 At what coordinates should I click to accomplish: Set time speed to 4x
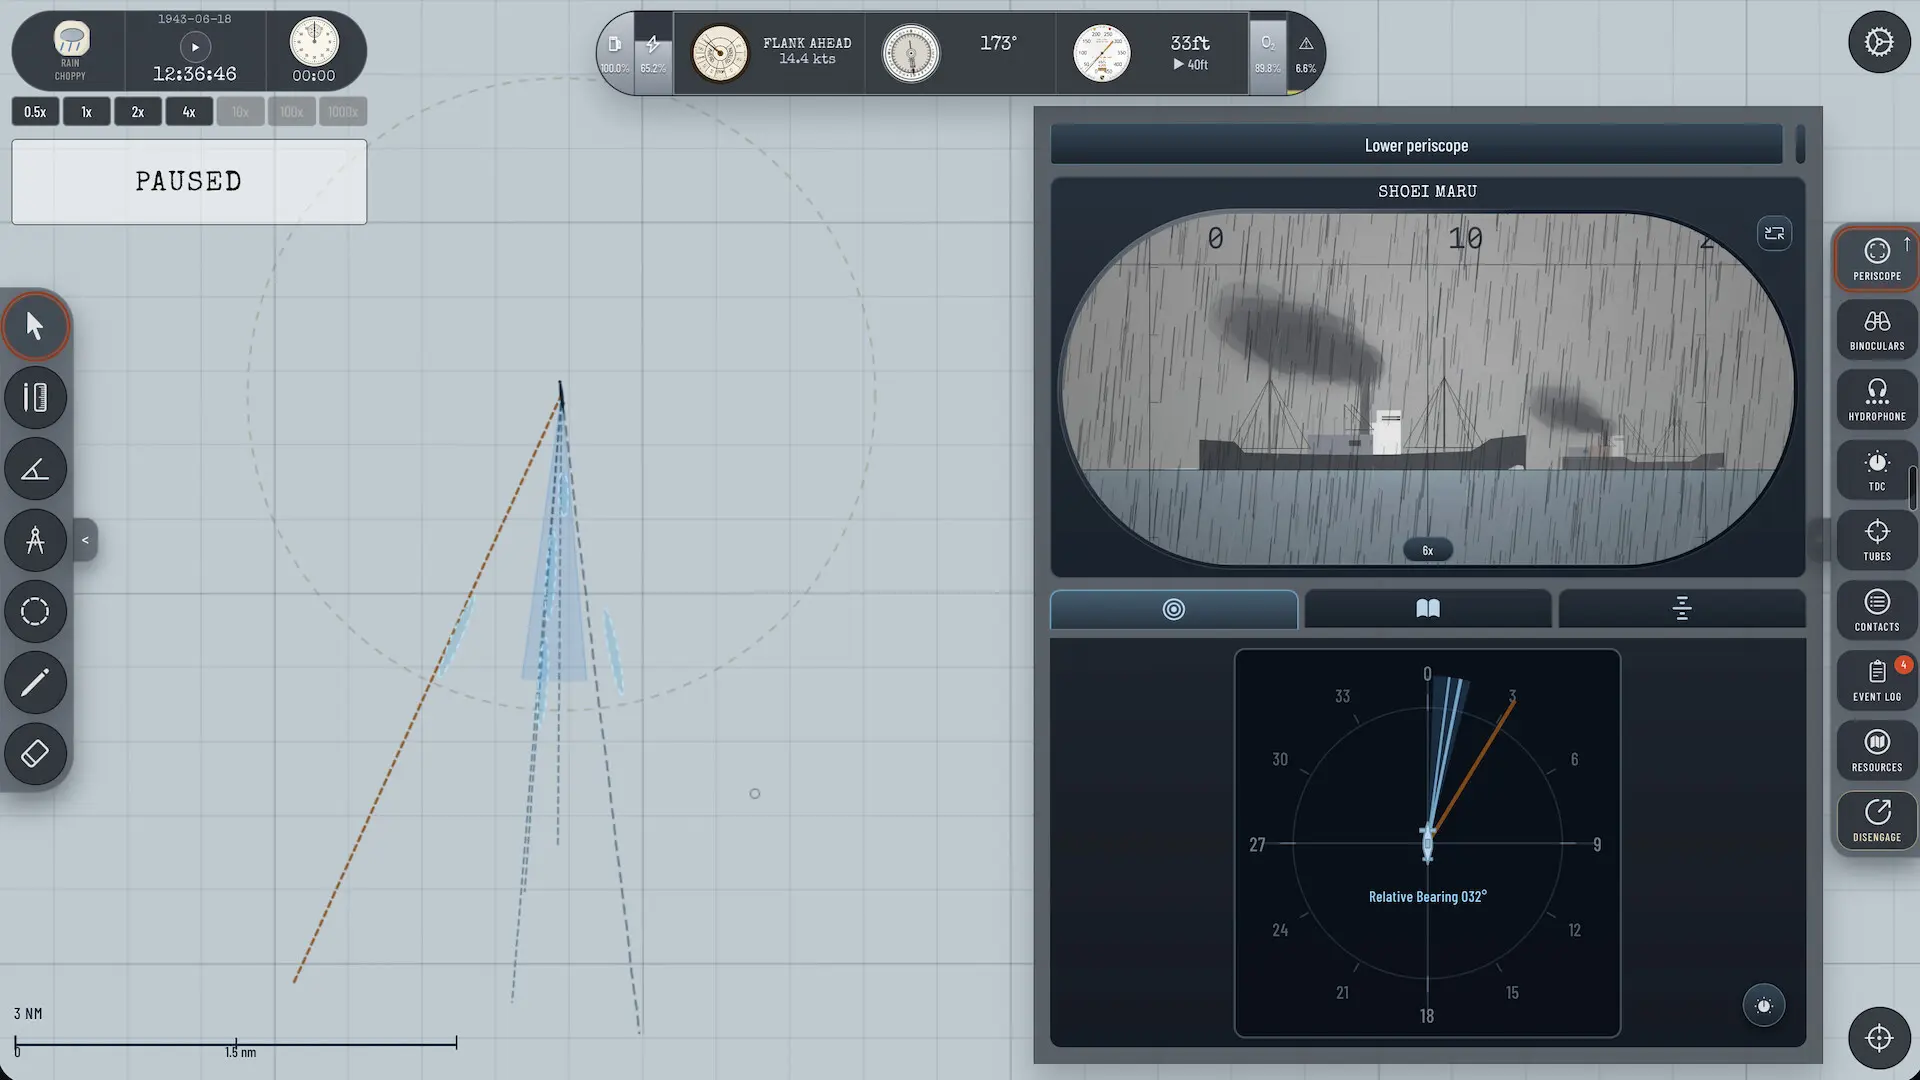click(189, 112)
